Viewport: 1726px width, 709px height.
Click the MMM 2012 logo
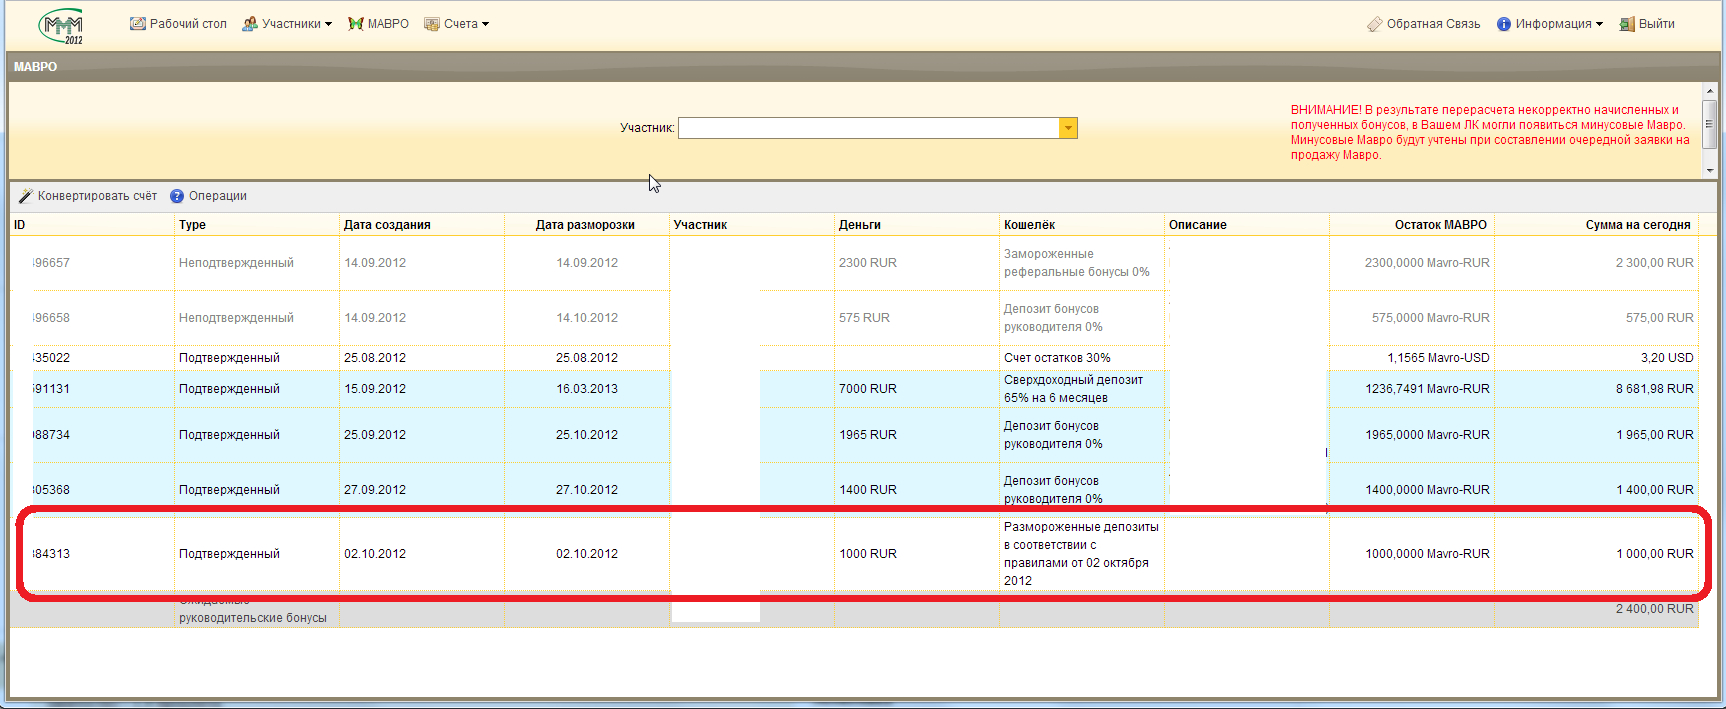(61, 26)
